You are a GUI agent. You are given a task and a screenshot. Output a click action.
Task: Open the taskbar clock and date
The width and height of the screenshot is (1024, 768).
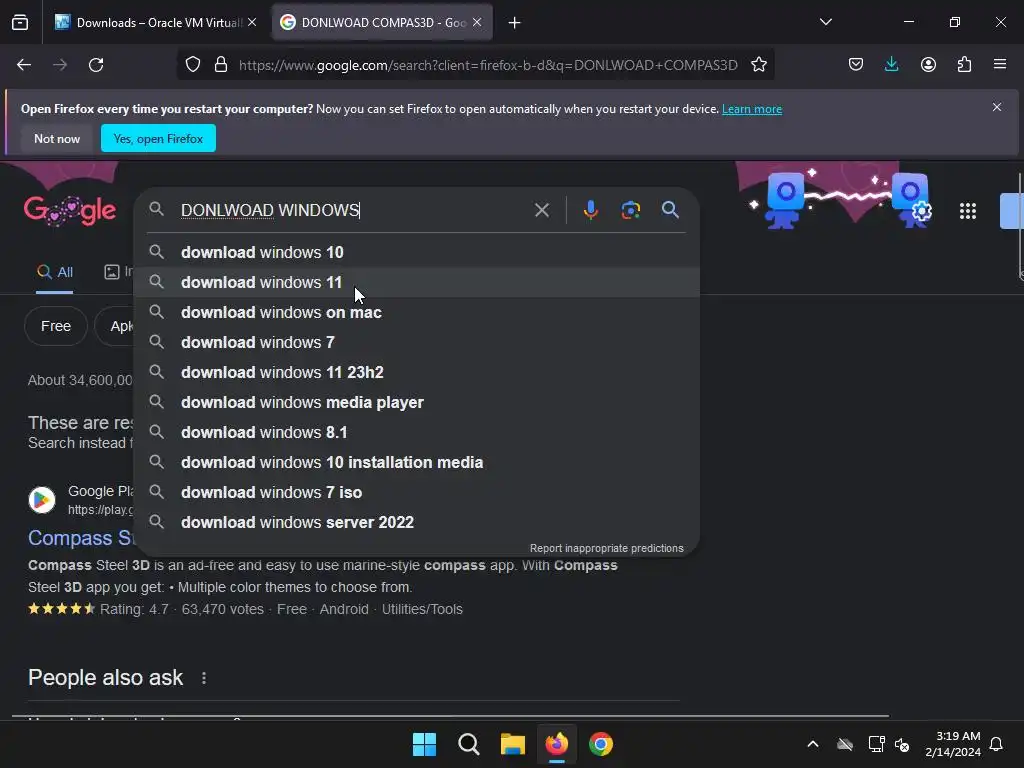tap(953, 744)
